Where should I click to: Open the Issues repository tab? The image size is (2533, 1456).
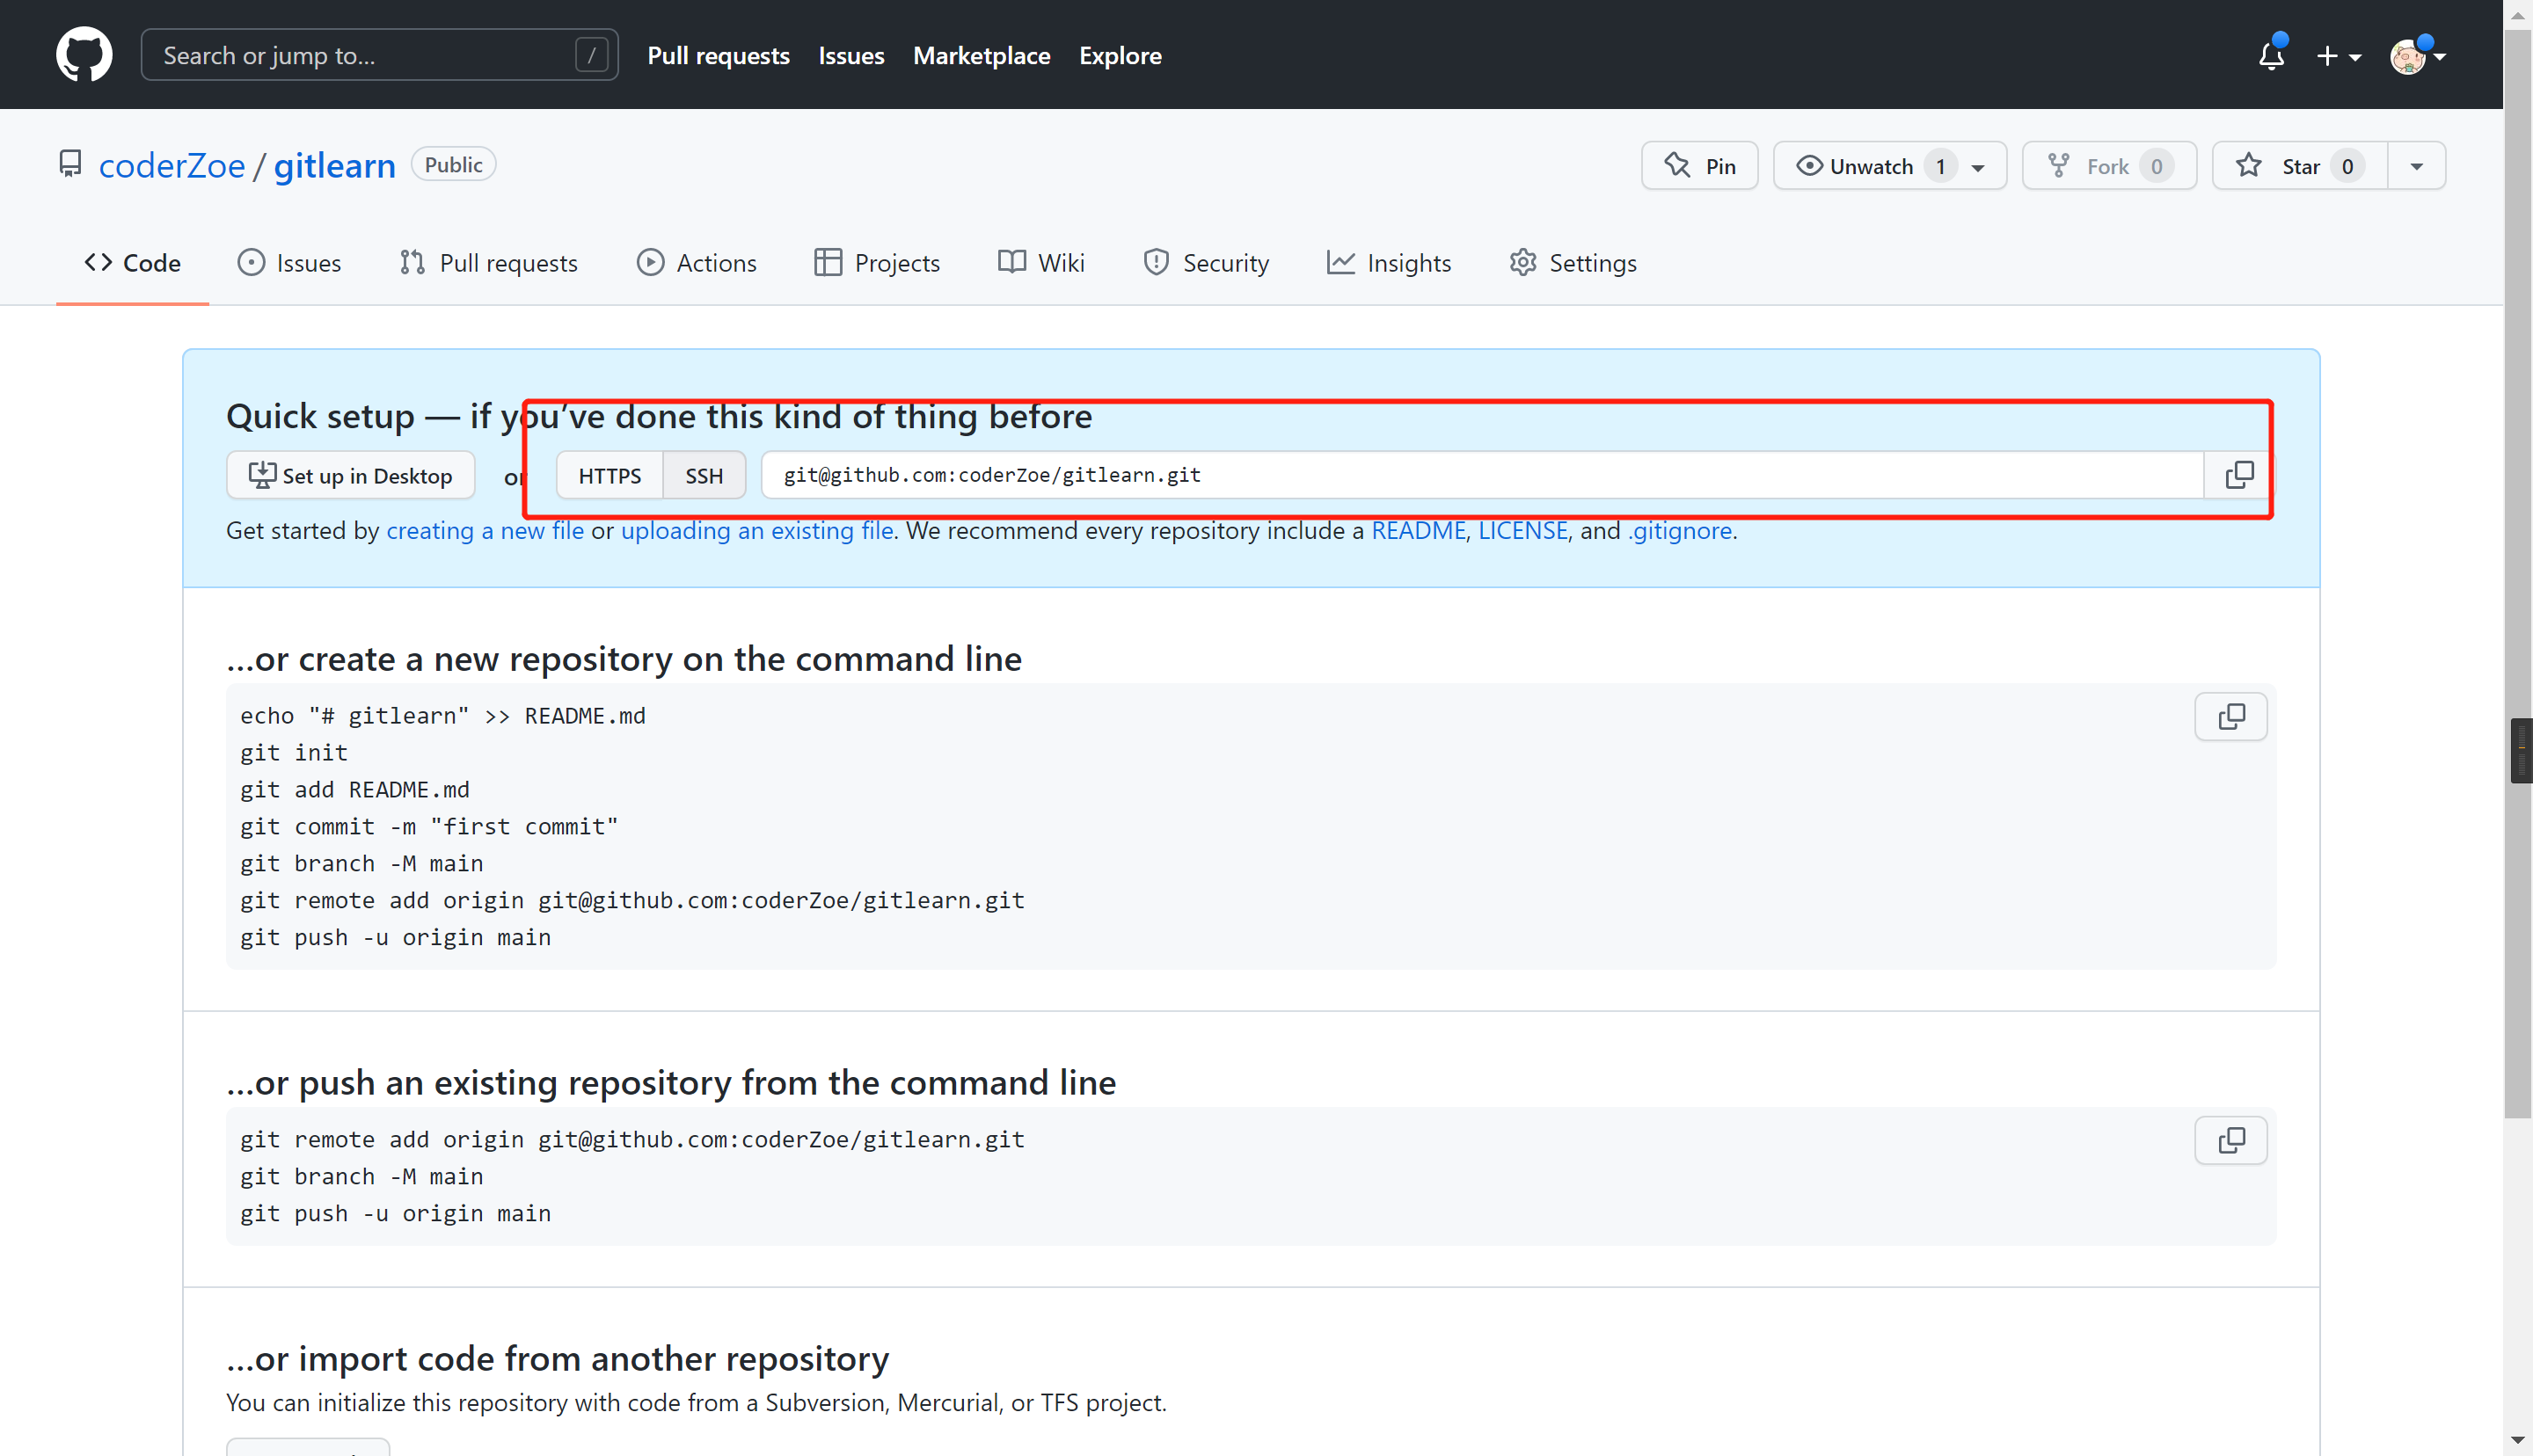289,263
